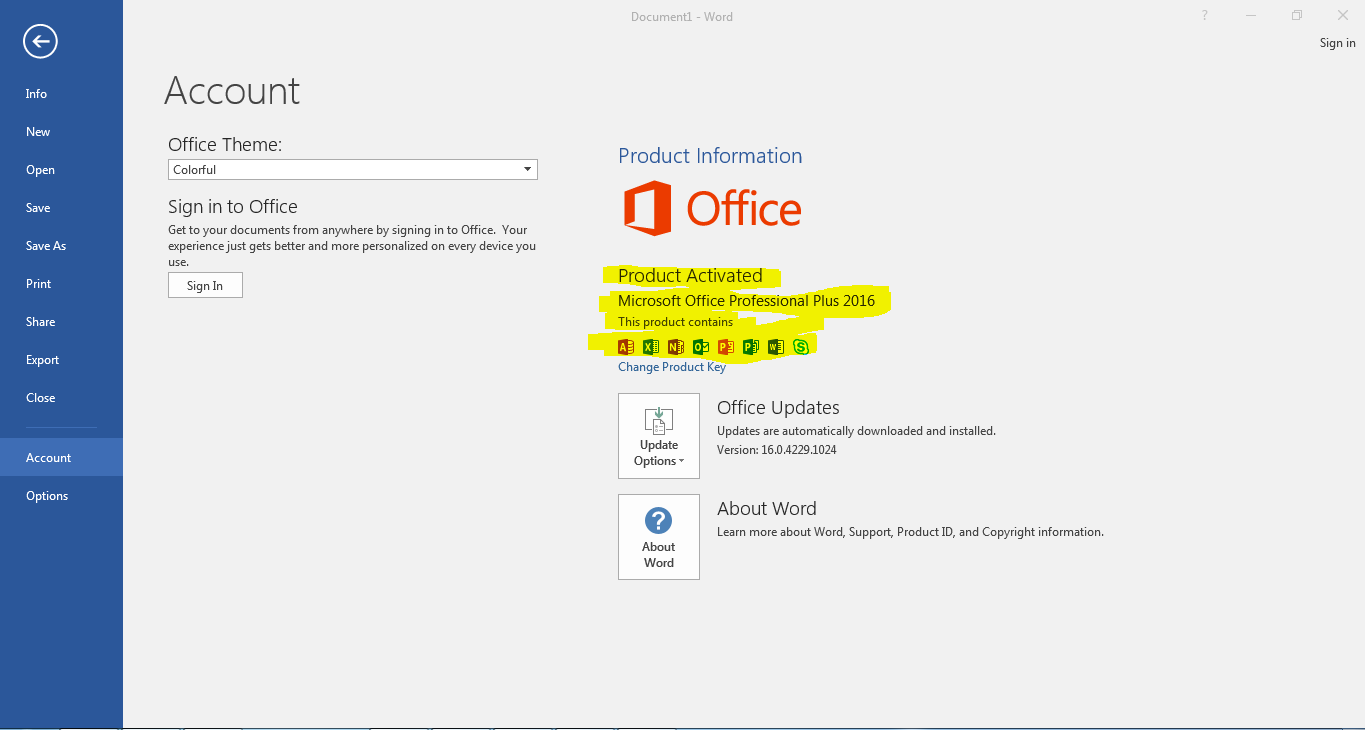This screenshot has height=730, width=1365.
Task: Click the OneNote product icon
Action: pos(676,347)
